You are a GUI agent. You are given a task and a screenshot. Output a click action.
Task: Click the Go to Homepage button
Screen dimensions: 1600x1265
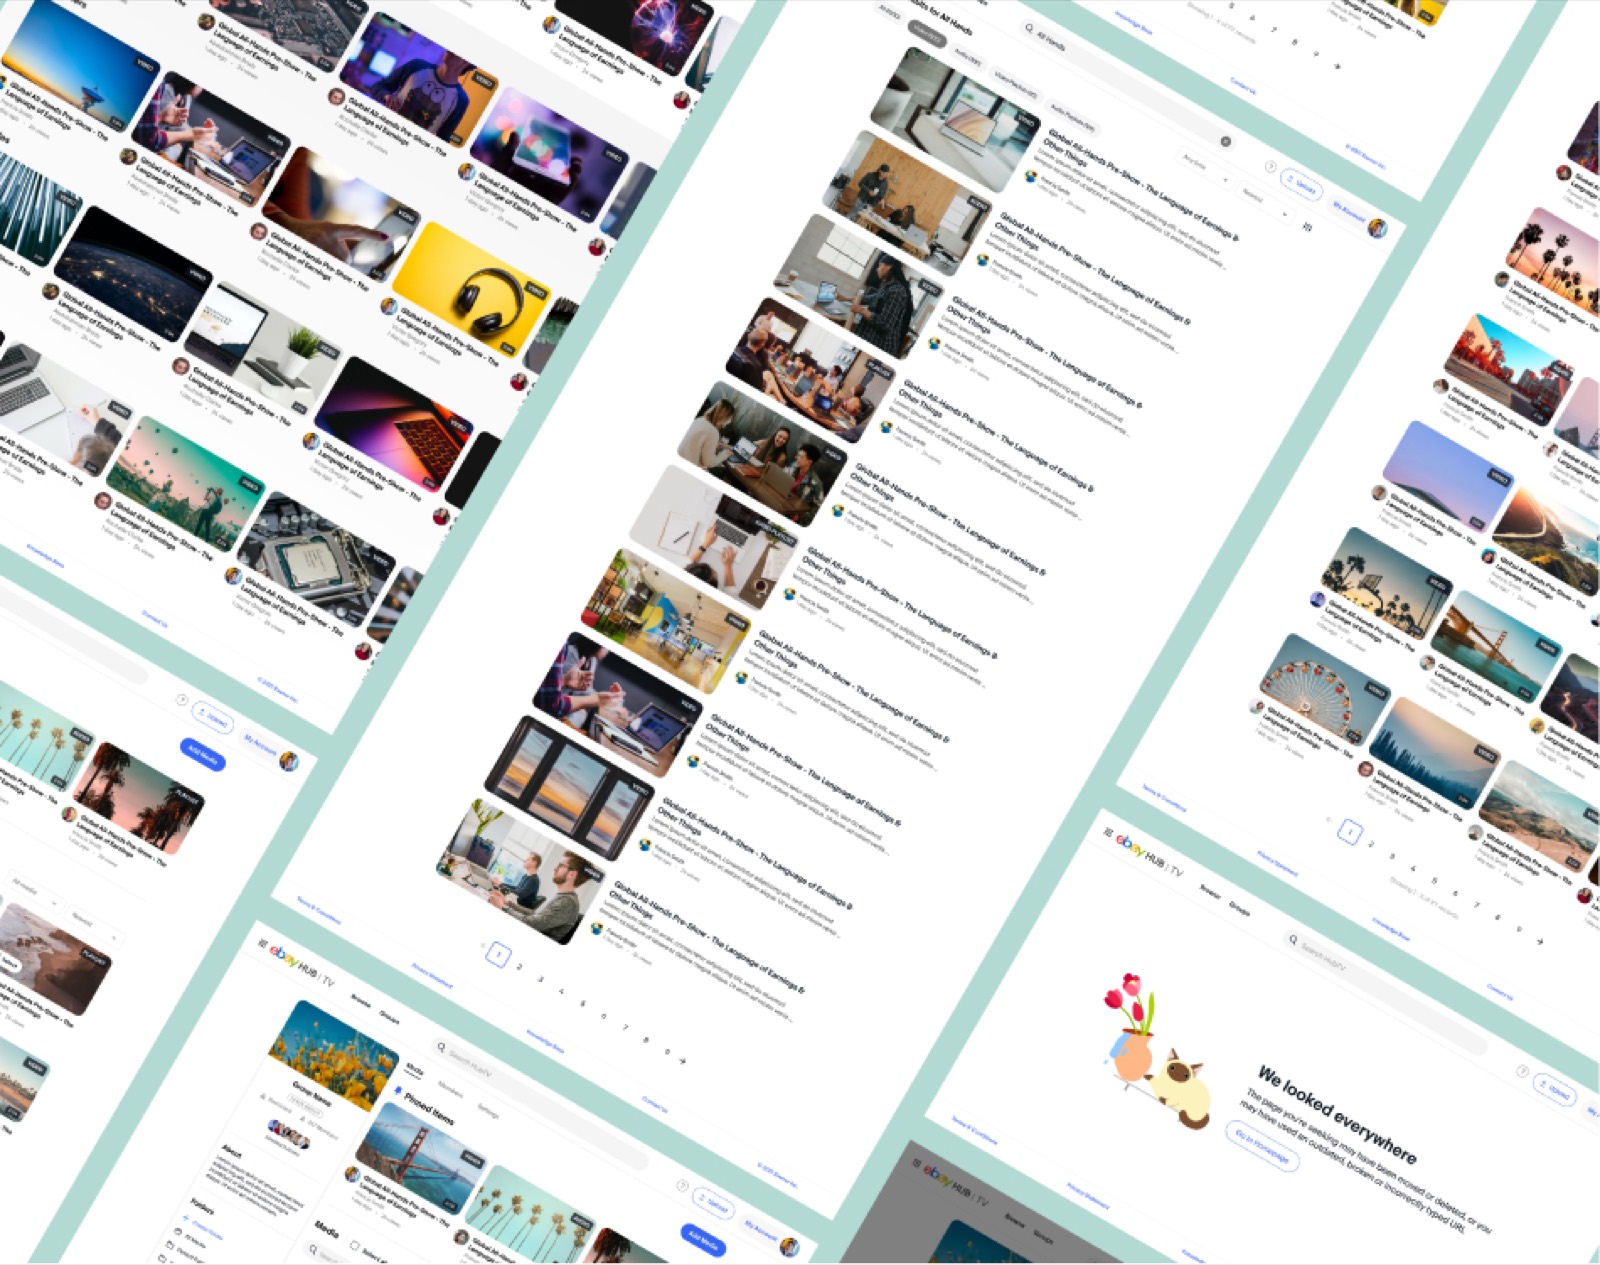pyautogui.click(x=1262, y=1146)
